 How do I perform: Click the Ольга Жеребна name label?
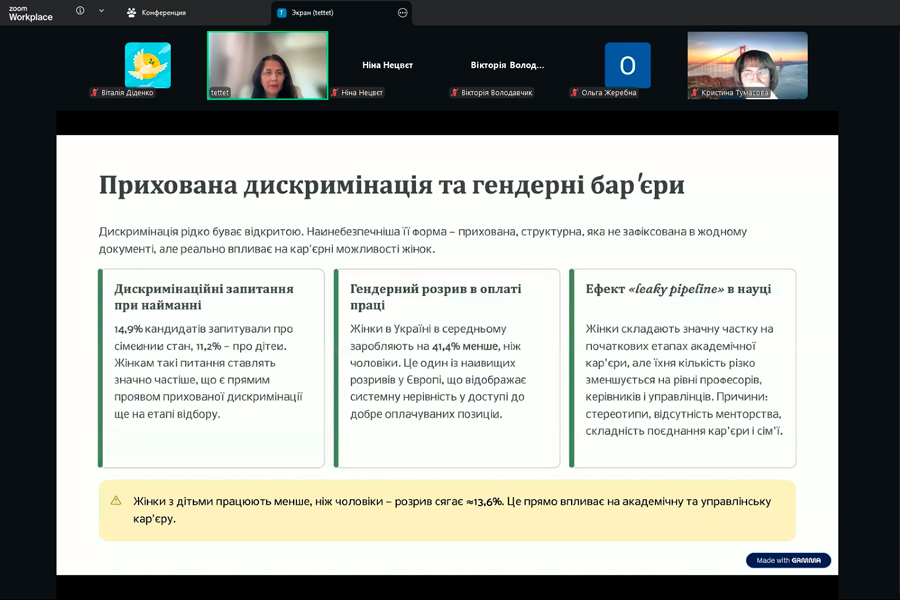[x=609, y=92]
